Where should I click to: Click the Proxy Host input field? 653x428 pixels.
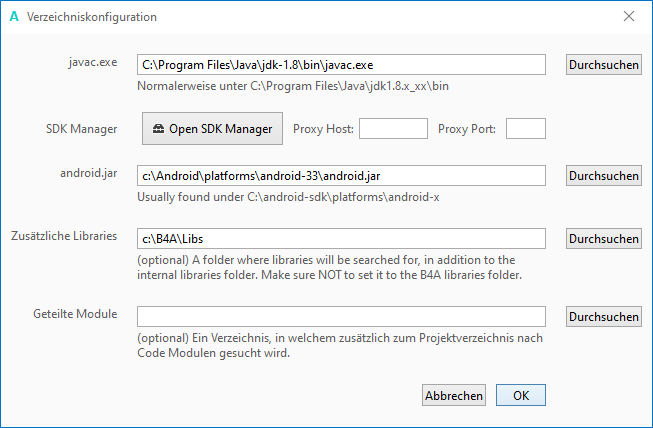click(x=393, y=129)
